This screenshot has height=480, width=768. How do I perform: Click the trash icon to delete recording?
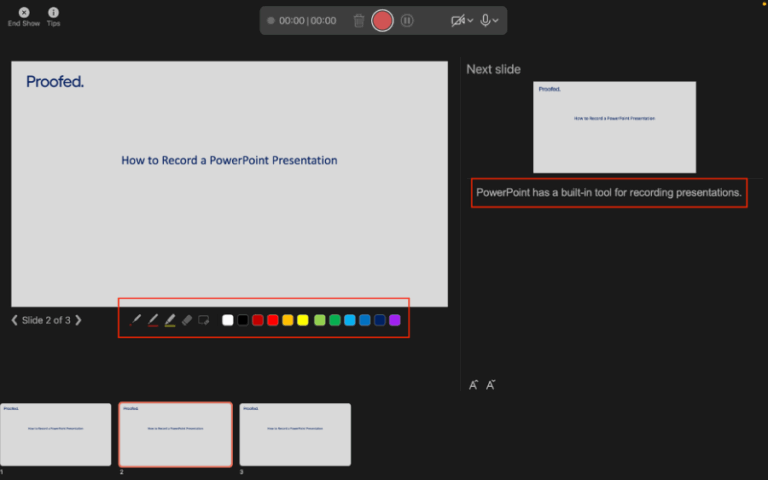pyautogui.click(x=359, y=21)
